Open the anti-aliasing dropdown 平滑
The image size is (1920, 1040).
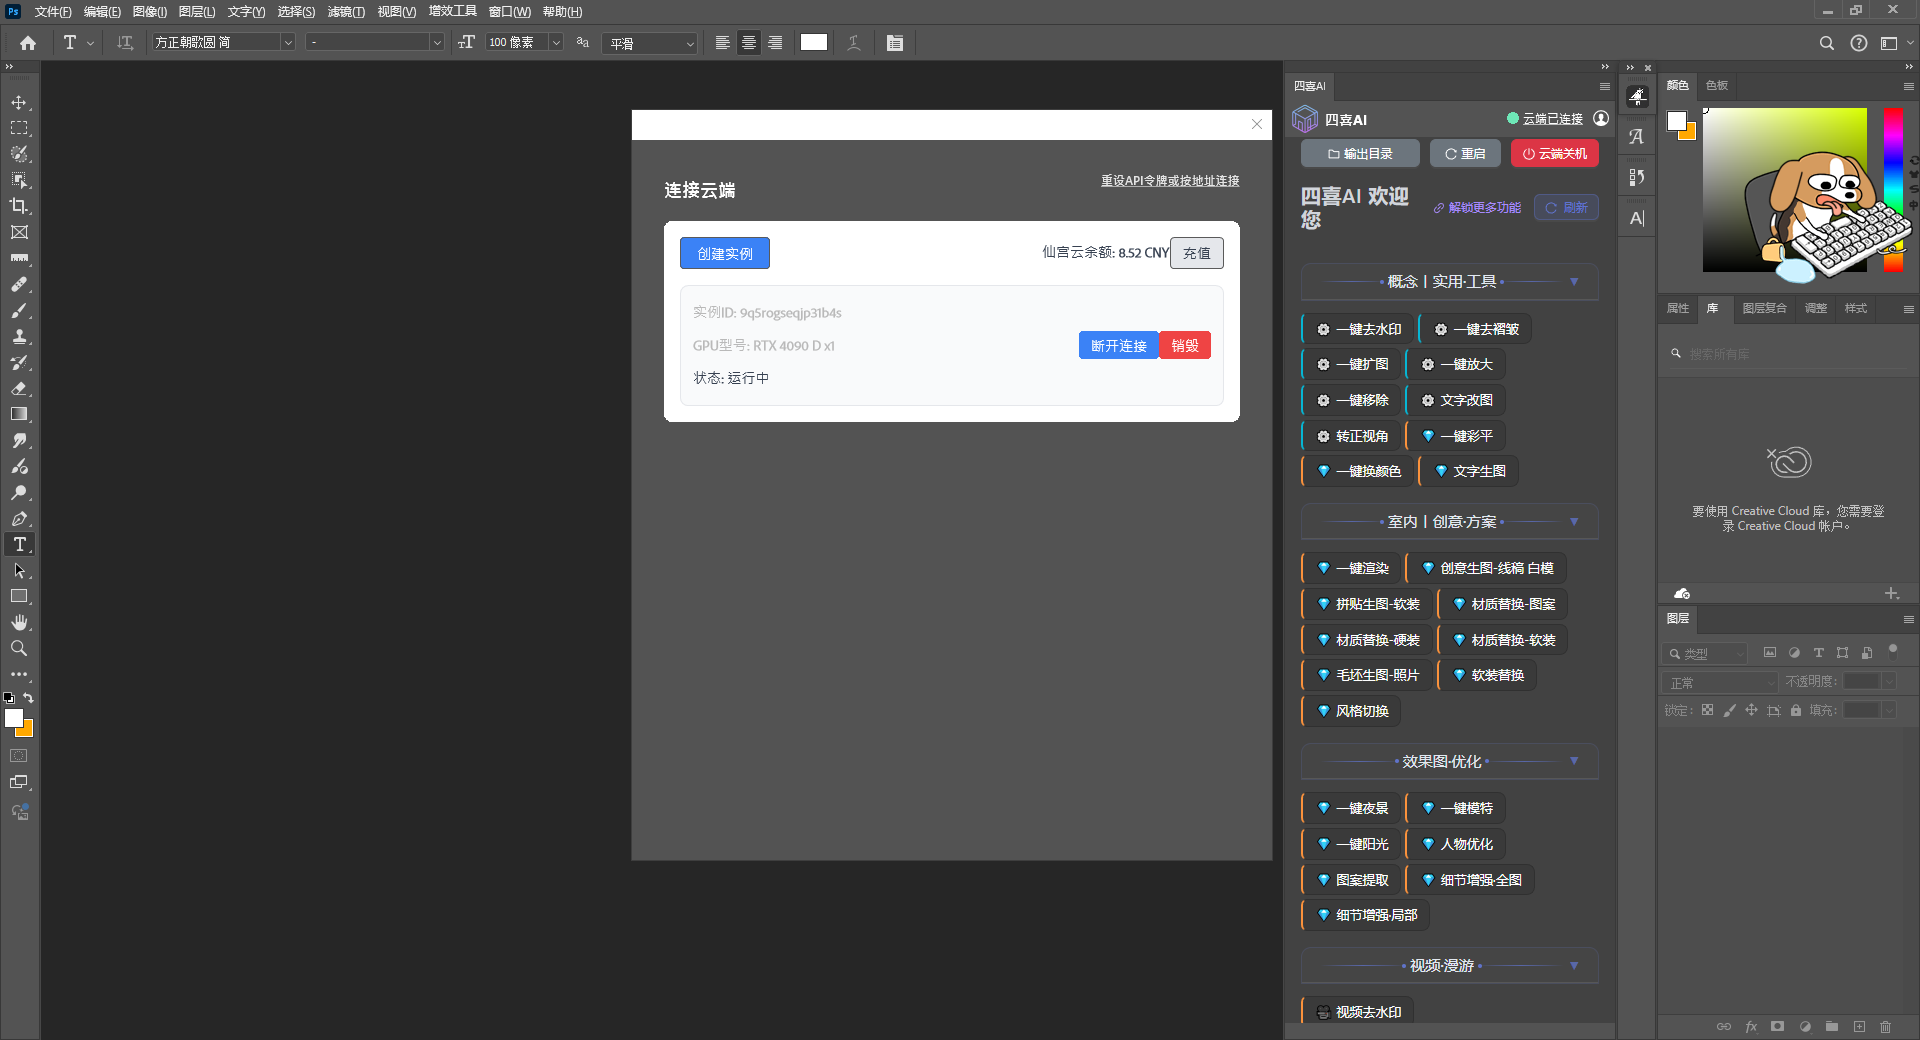click(x=650, y=43)
